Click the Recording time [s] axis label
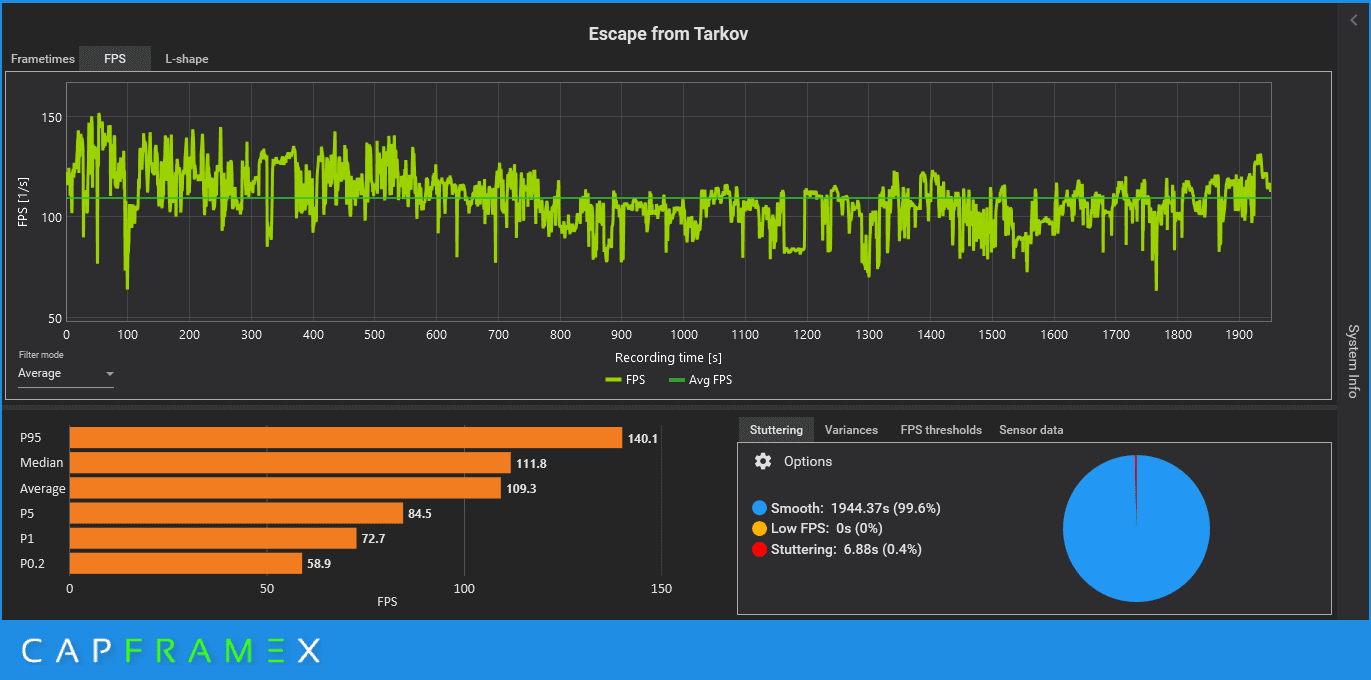1371x680 pixels. tap(668, 357)
